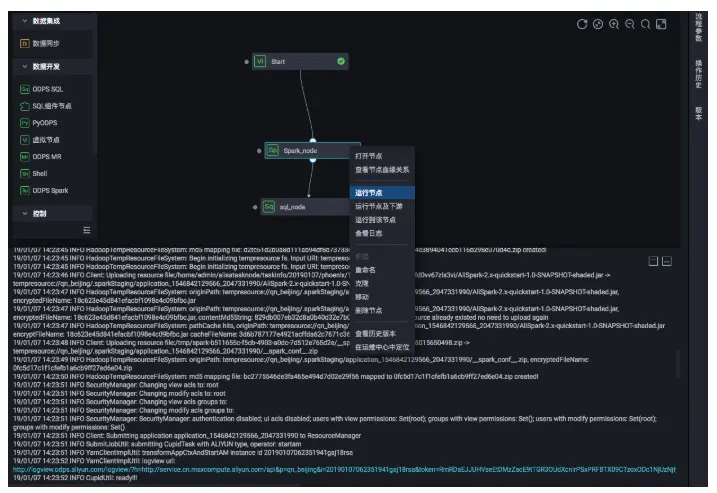Viewport: 717px width, 493px height.
Task: Click the 虚拟节点 icon in sidebar
Action: coord(25,140)
